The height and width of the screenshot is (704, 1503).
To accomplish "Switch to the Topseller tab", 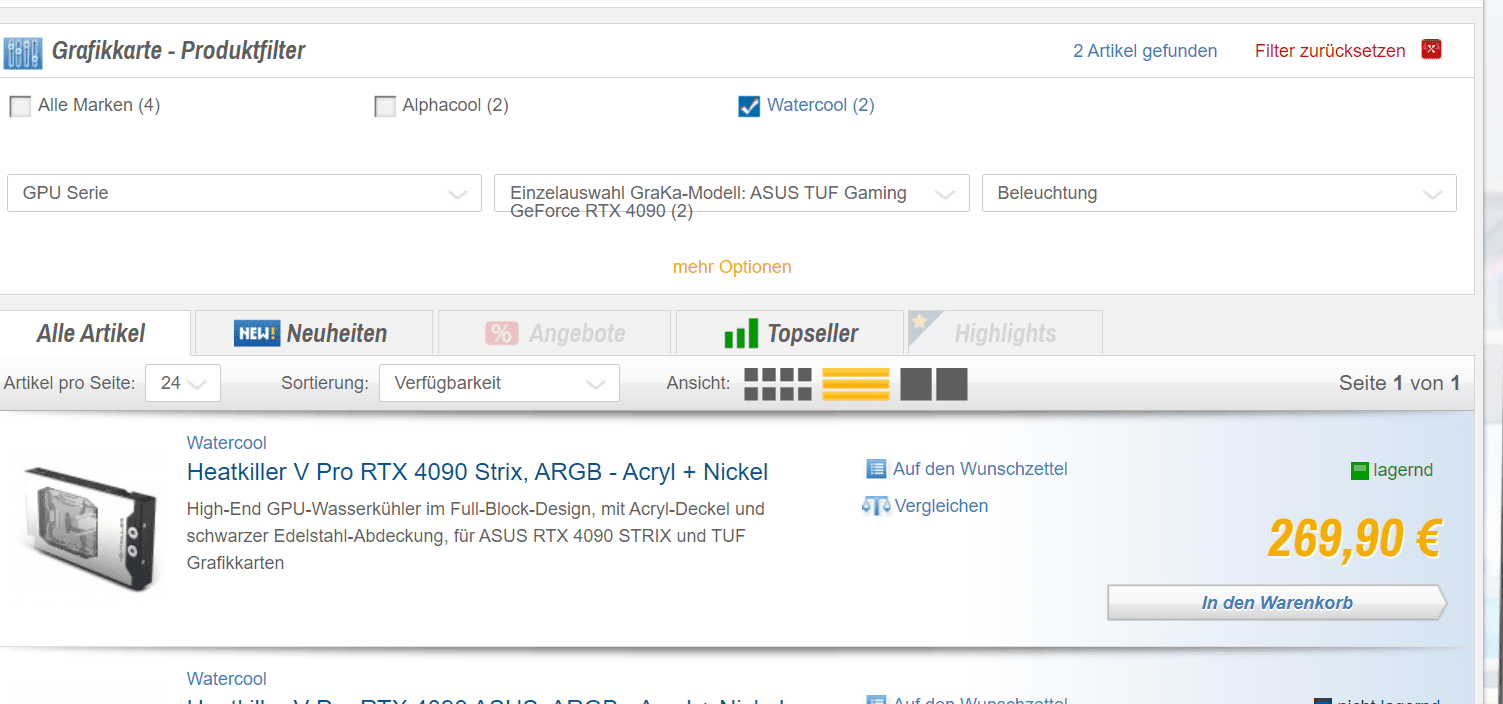I will 790,333.
